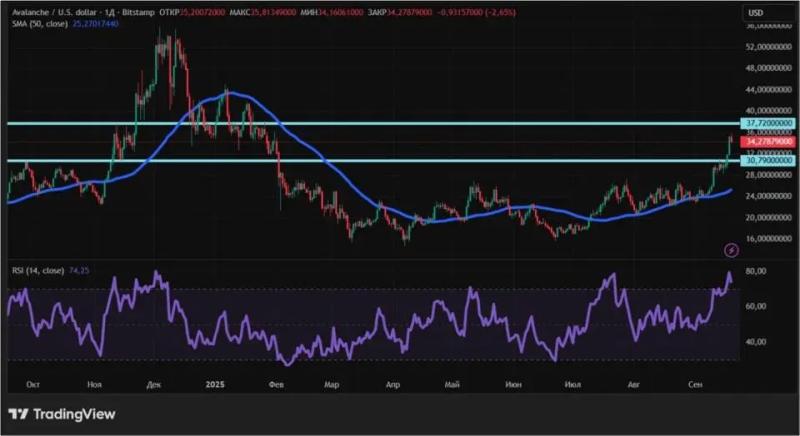
Task: Click the SMA value 25.27 in legend
Action: pos(97,22)
